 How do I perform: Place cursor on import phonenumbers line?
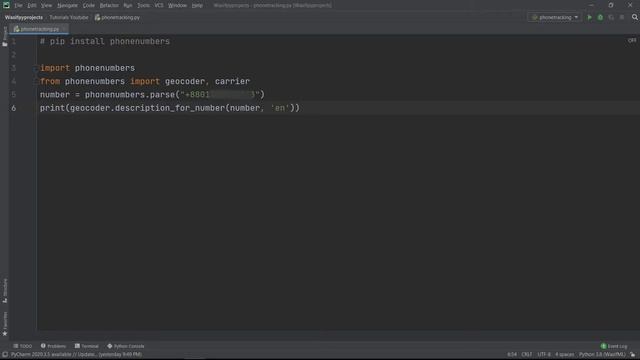[x=87, y=68]
